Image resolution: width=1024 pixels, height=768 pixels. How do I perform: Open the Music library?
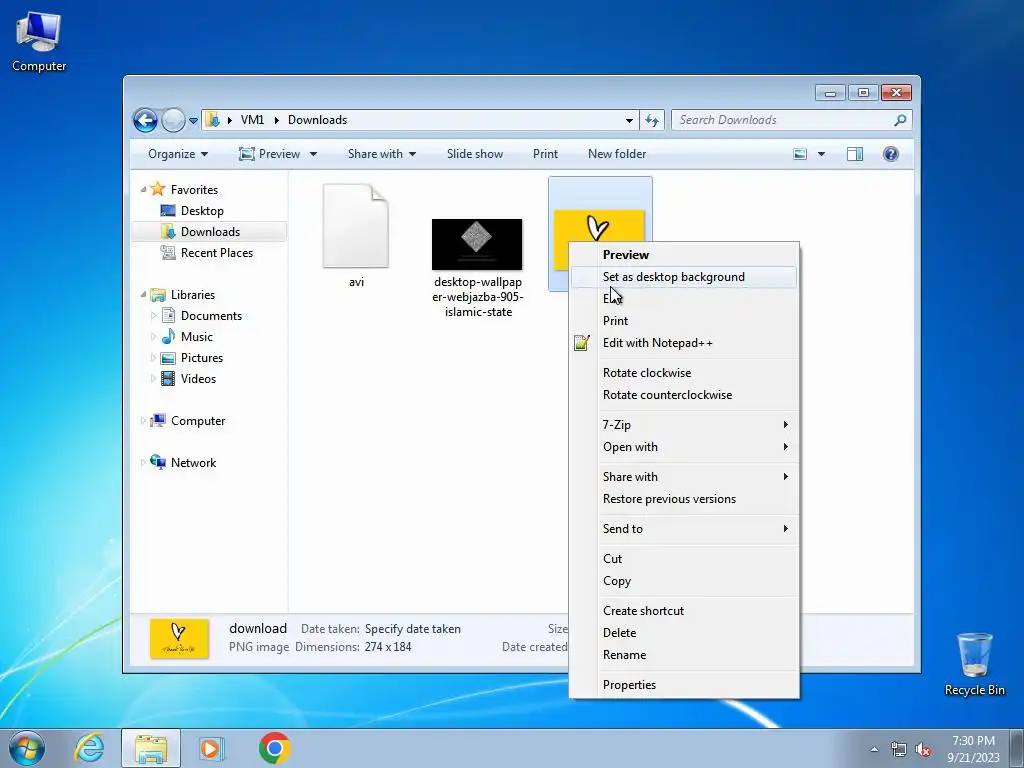click(197, 337)
